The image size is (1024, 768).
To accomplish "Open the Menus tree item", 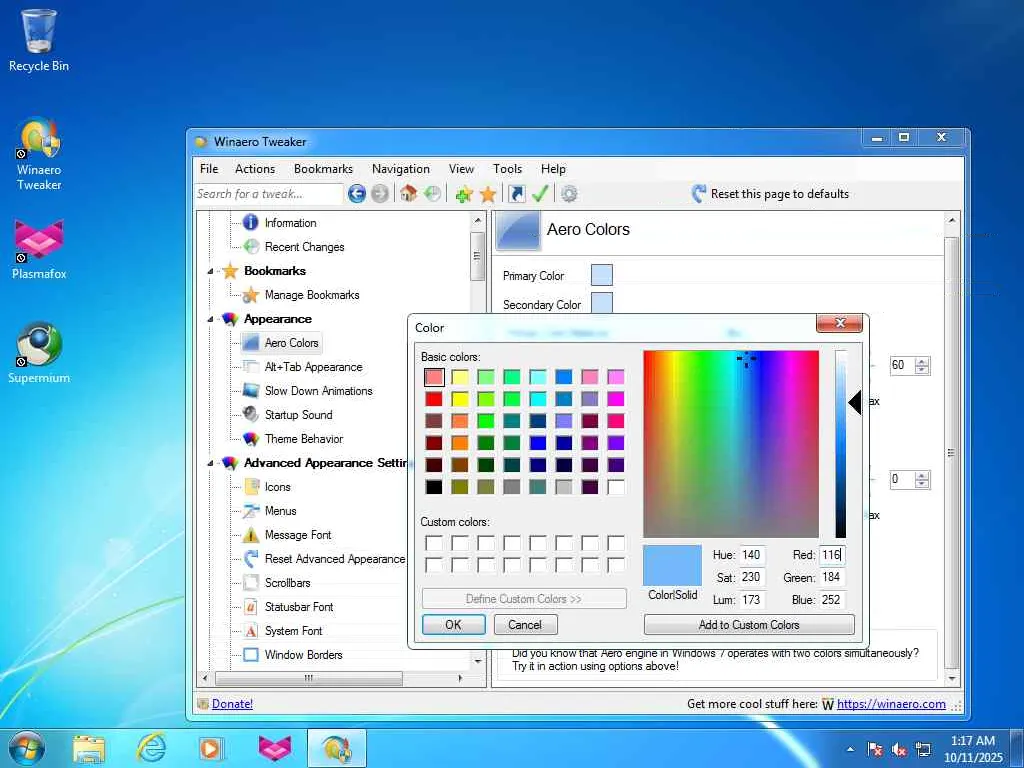I will tap(280, 511).
